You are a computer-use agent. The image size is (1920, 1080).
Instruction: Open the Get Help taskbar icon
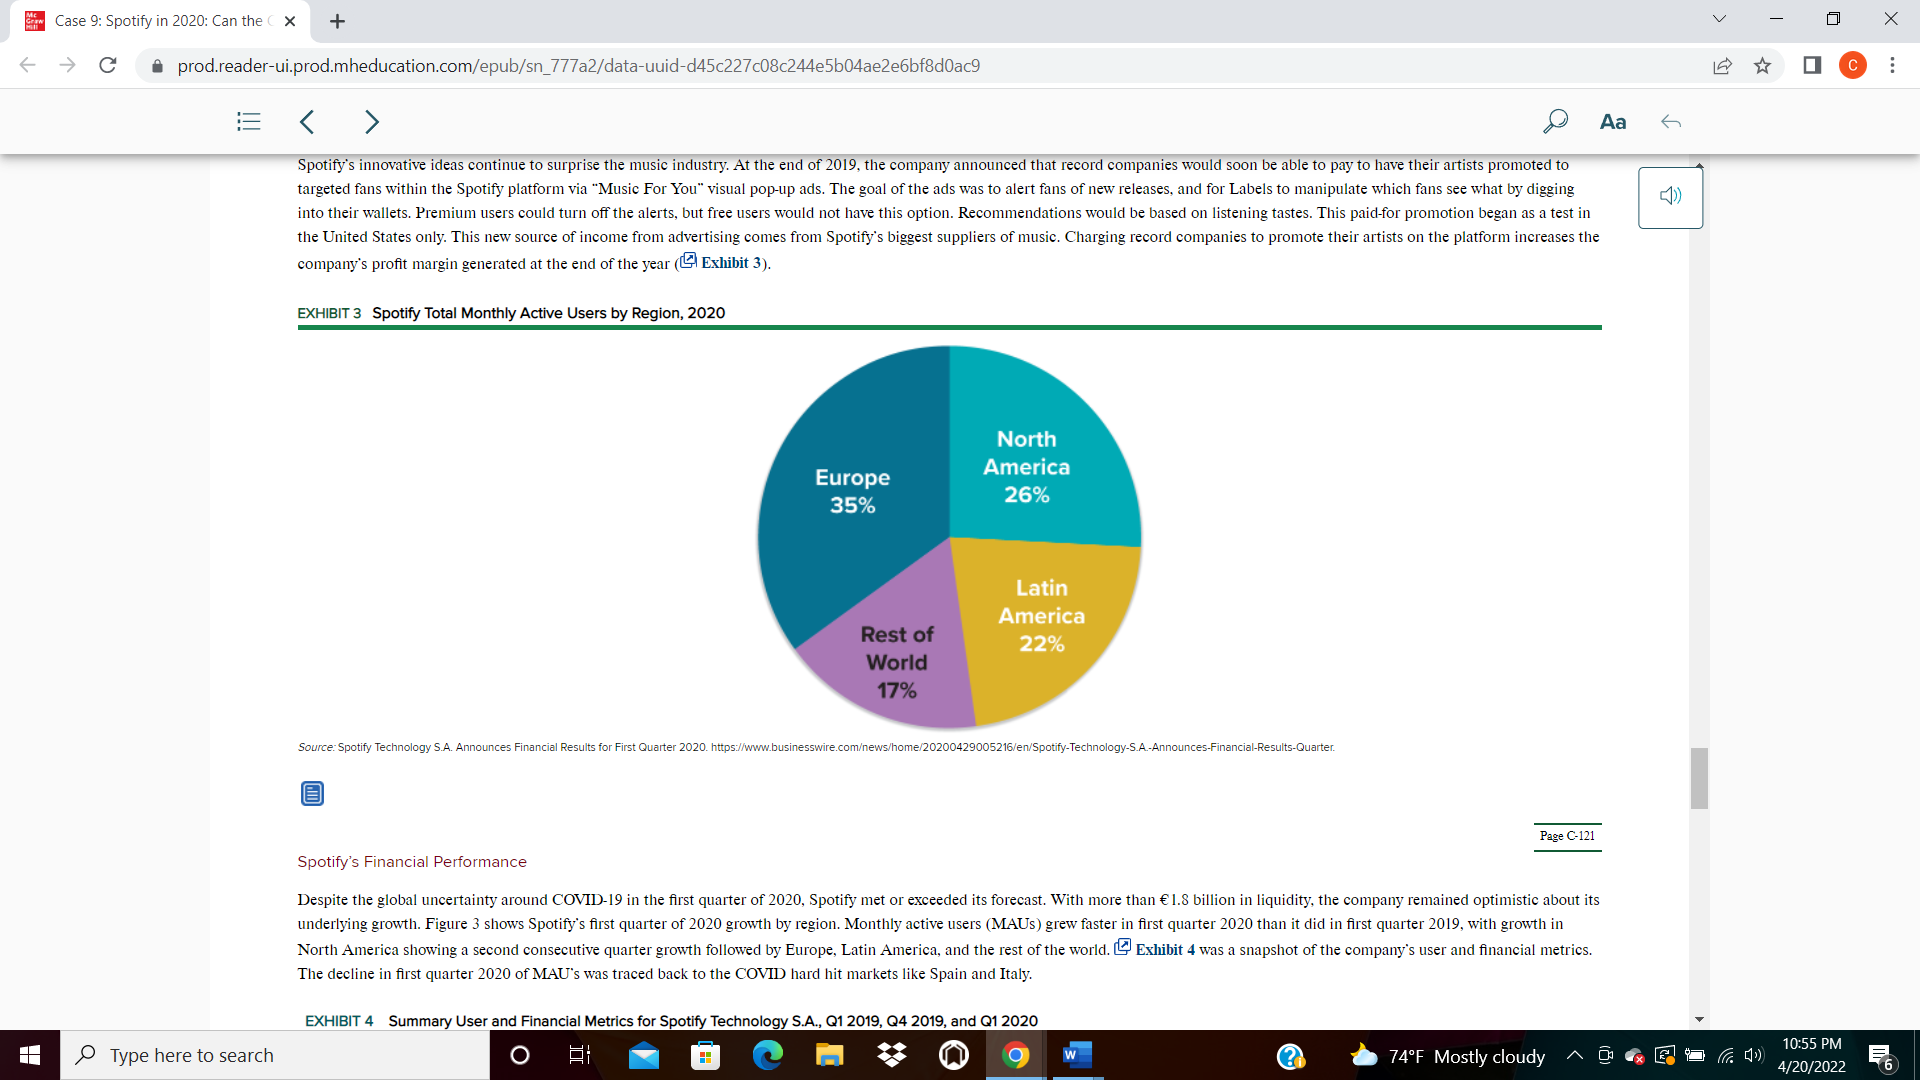[x=1291, y=1056]
